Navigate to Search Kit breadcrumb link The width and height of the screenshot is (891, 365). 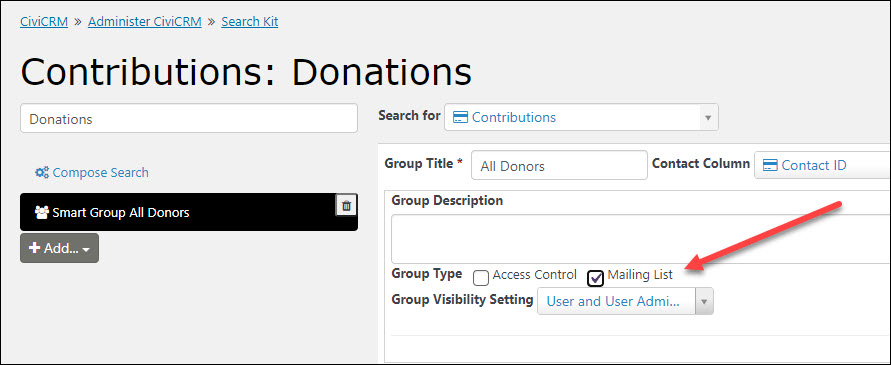[249, 22]
